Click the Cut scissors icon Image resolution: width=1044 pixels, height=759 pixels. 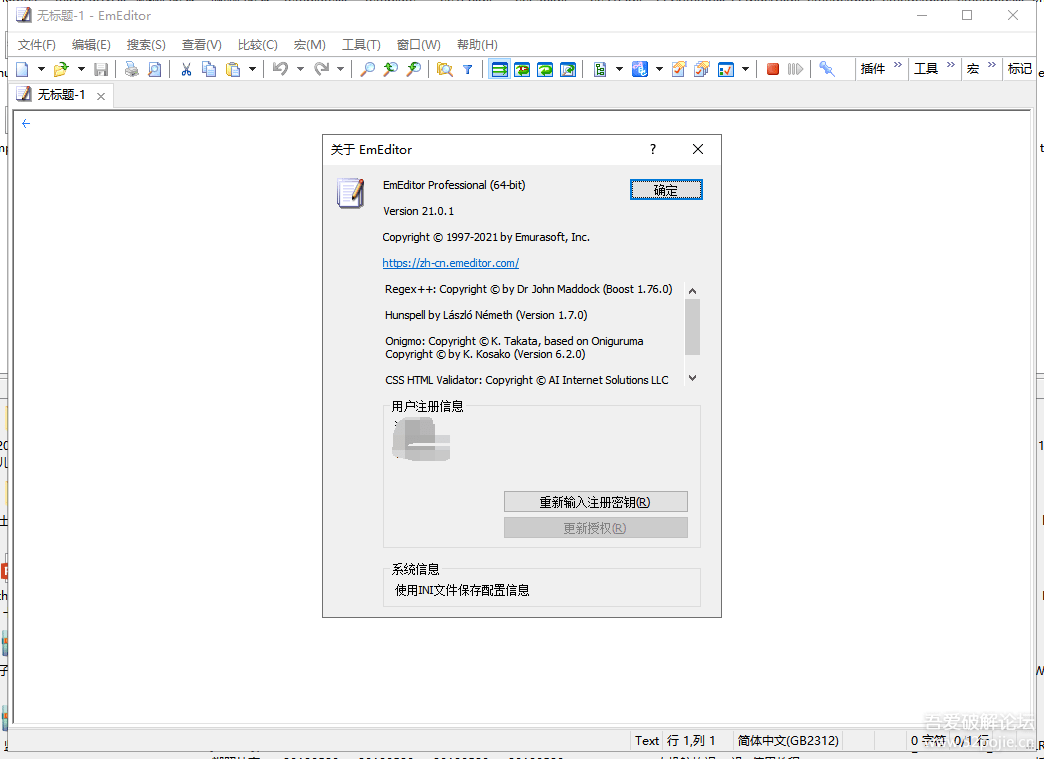coord(186,69)
